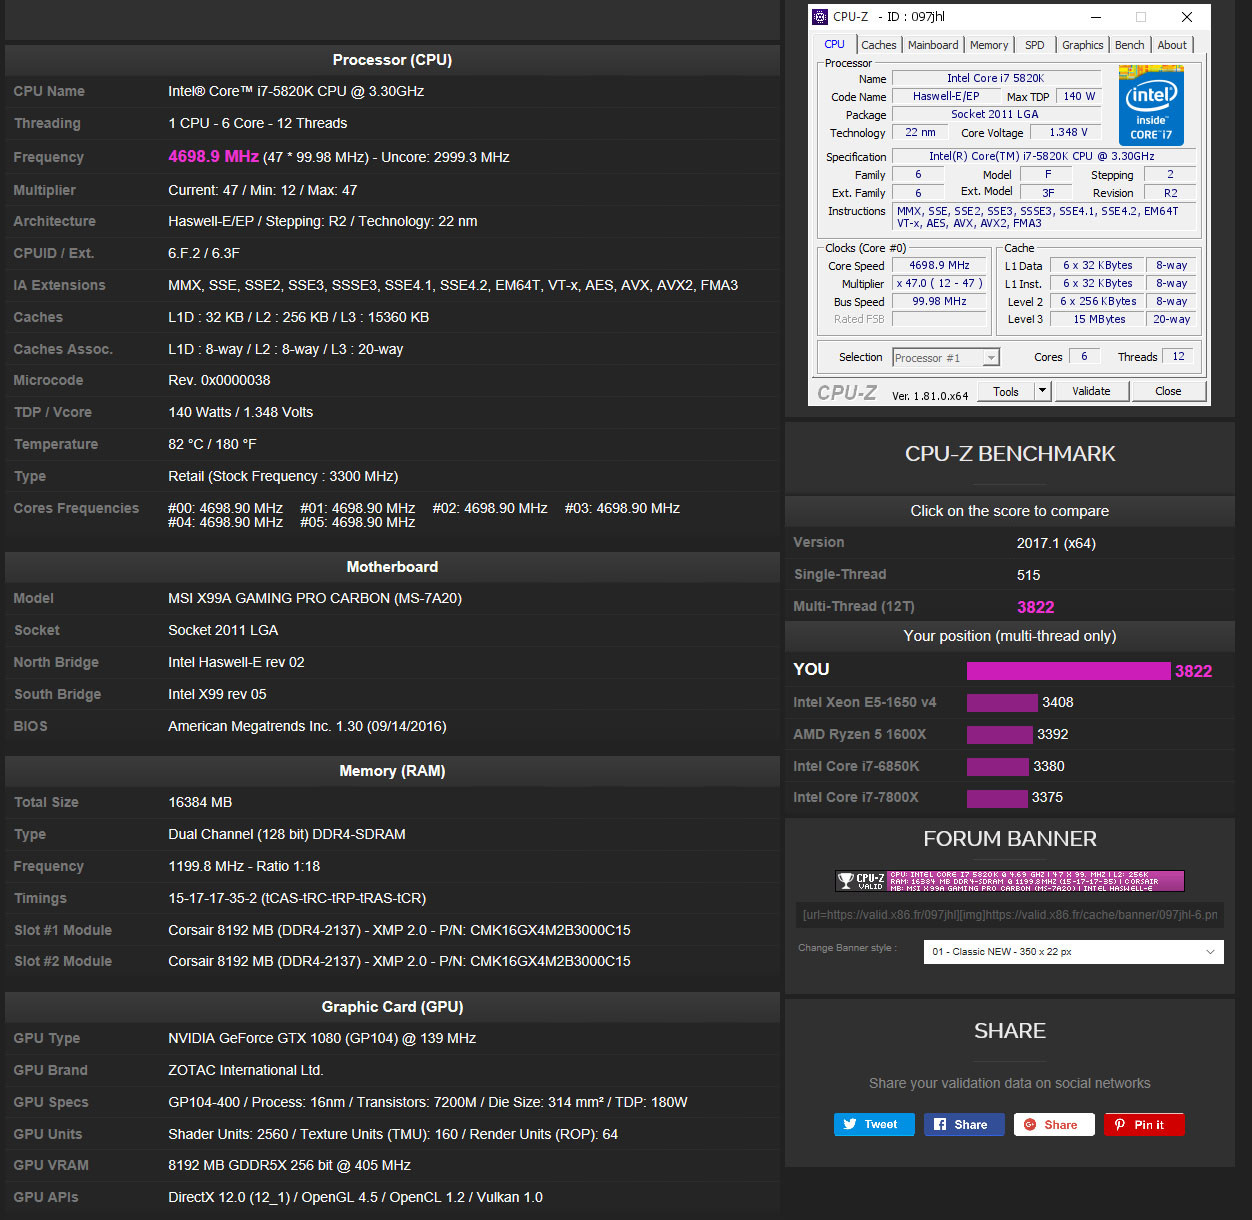The width and height of the screenshot is (1252, 1220).
Task: Click the Multi-Thread score 3822
Action: [x=1036, y=607]
